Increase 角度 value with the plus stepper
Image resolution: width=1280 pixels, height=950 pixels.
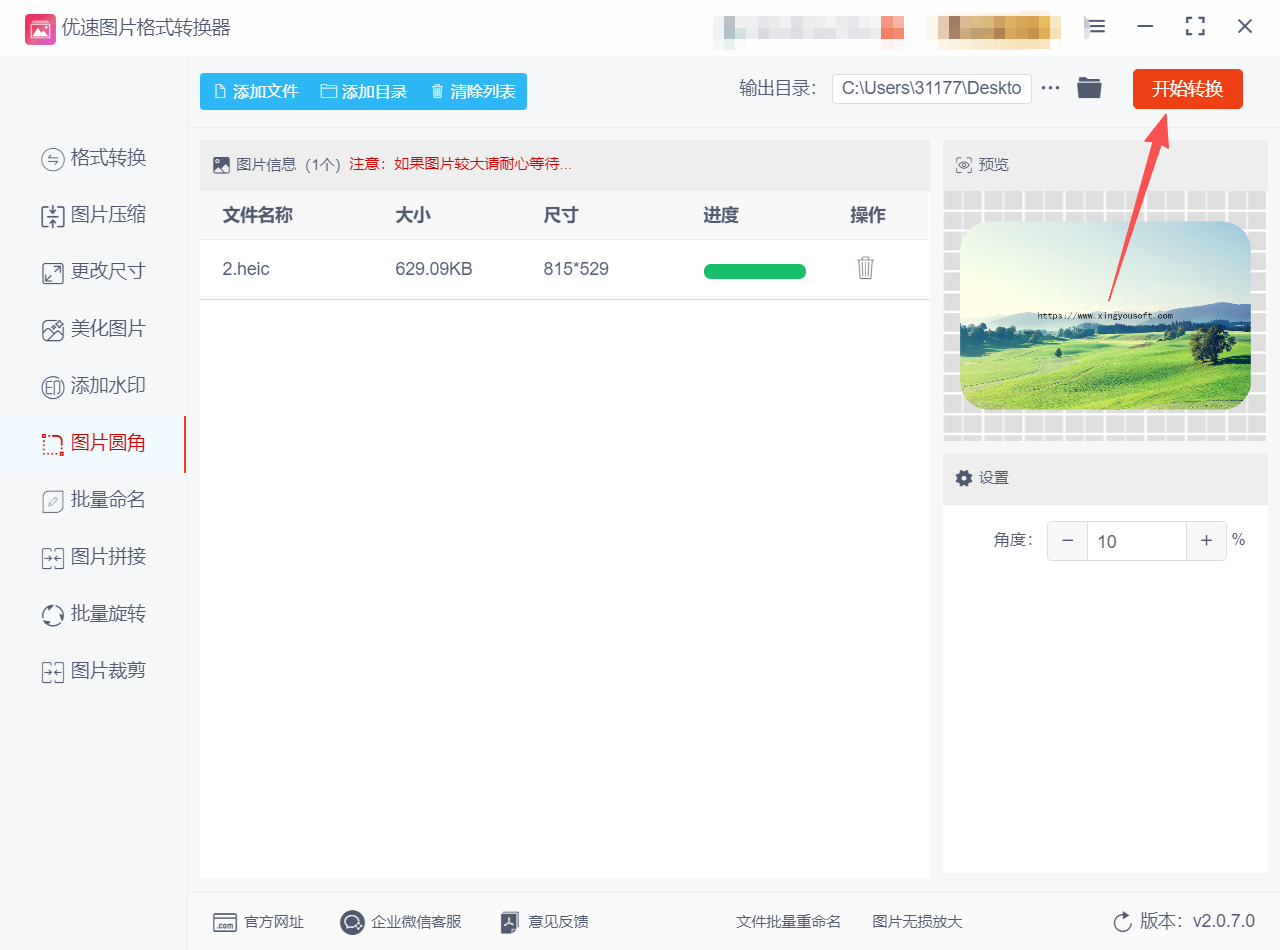1206,540
